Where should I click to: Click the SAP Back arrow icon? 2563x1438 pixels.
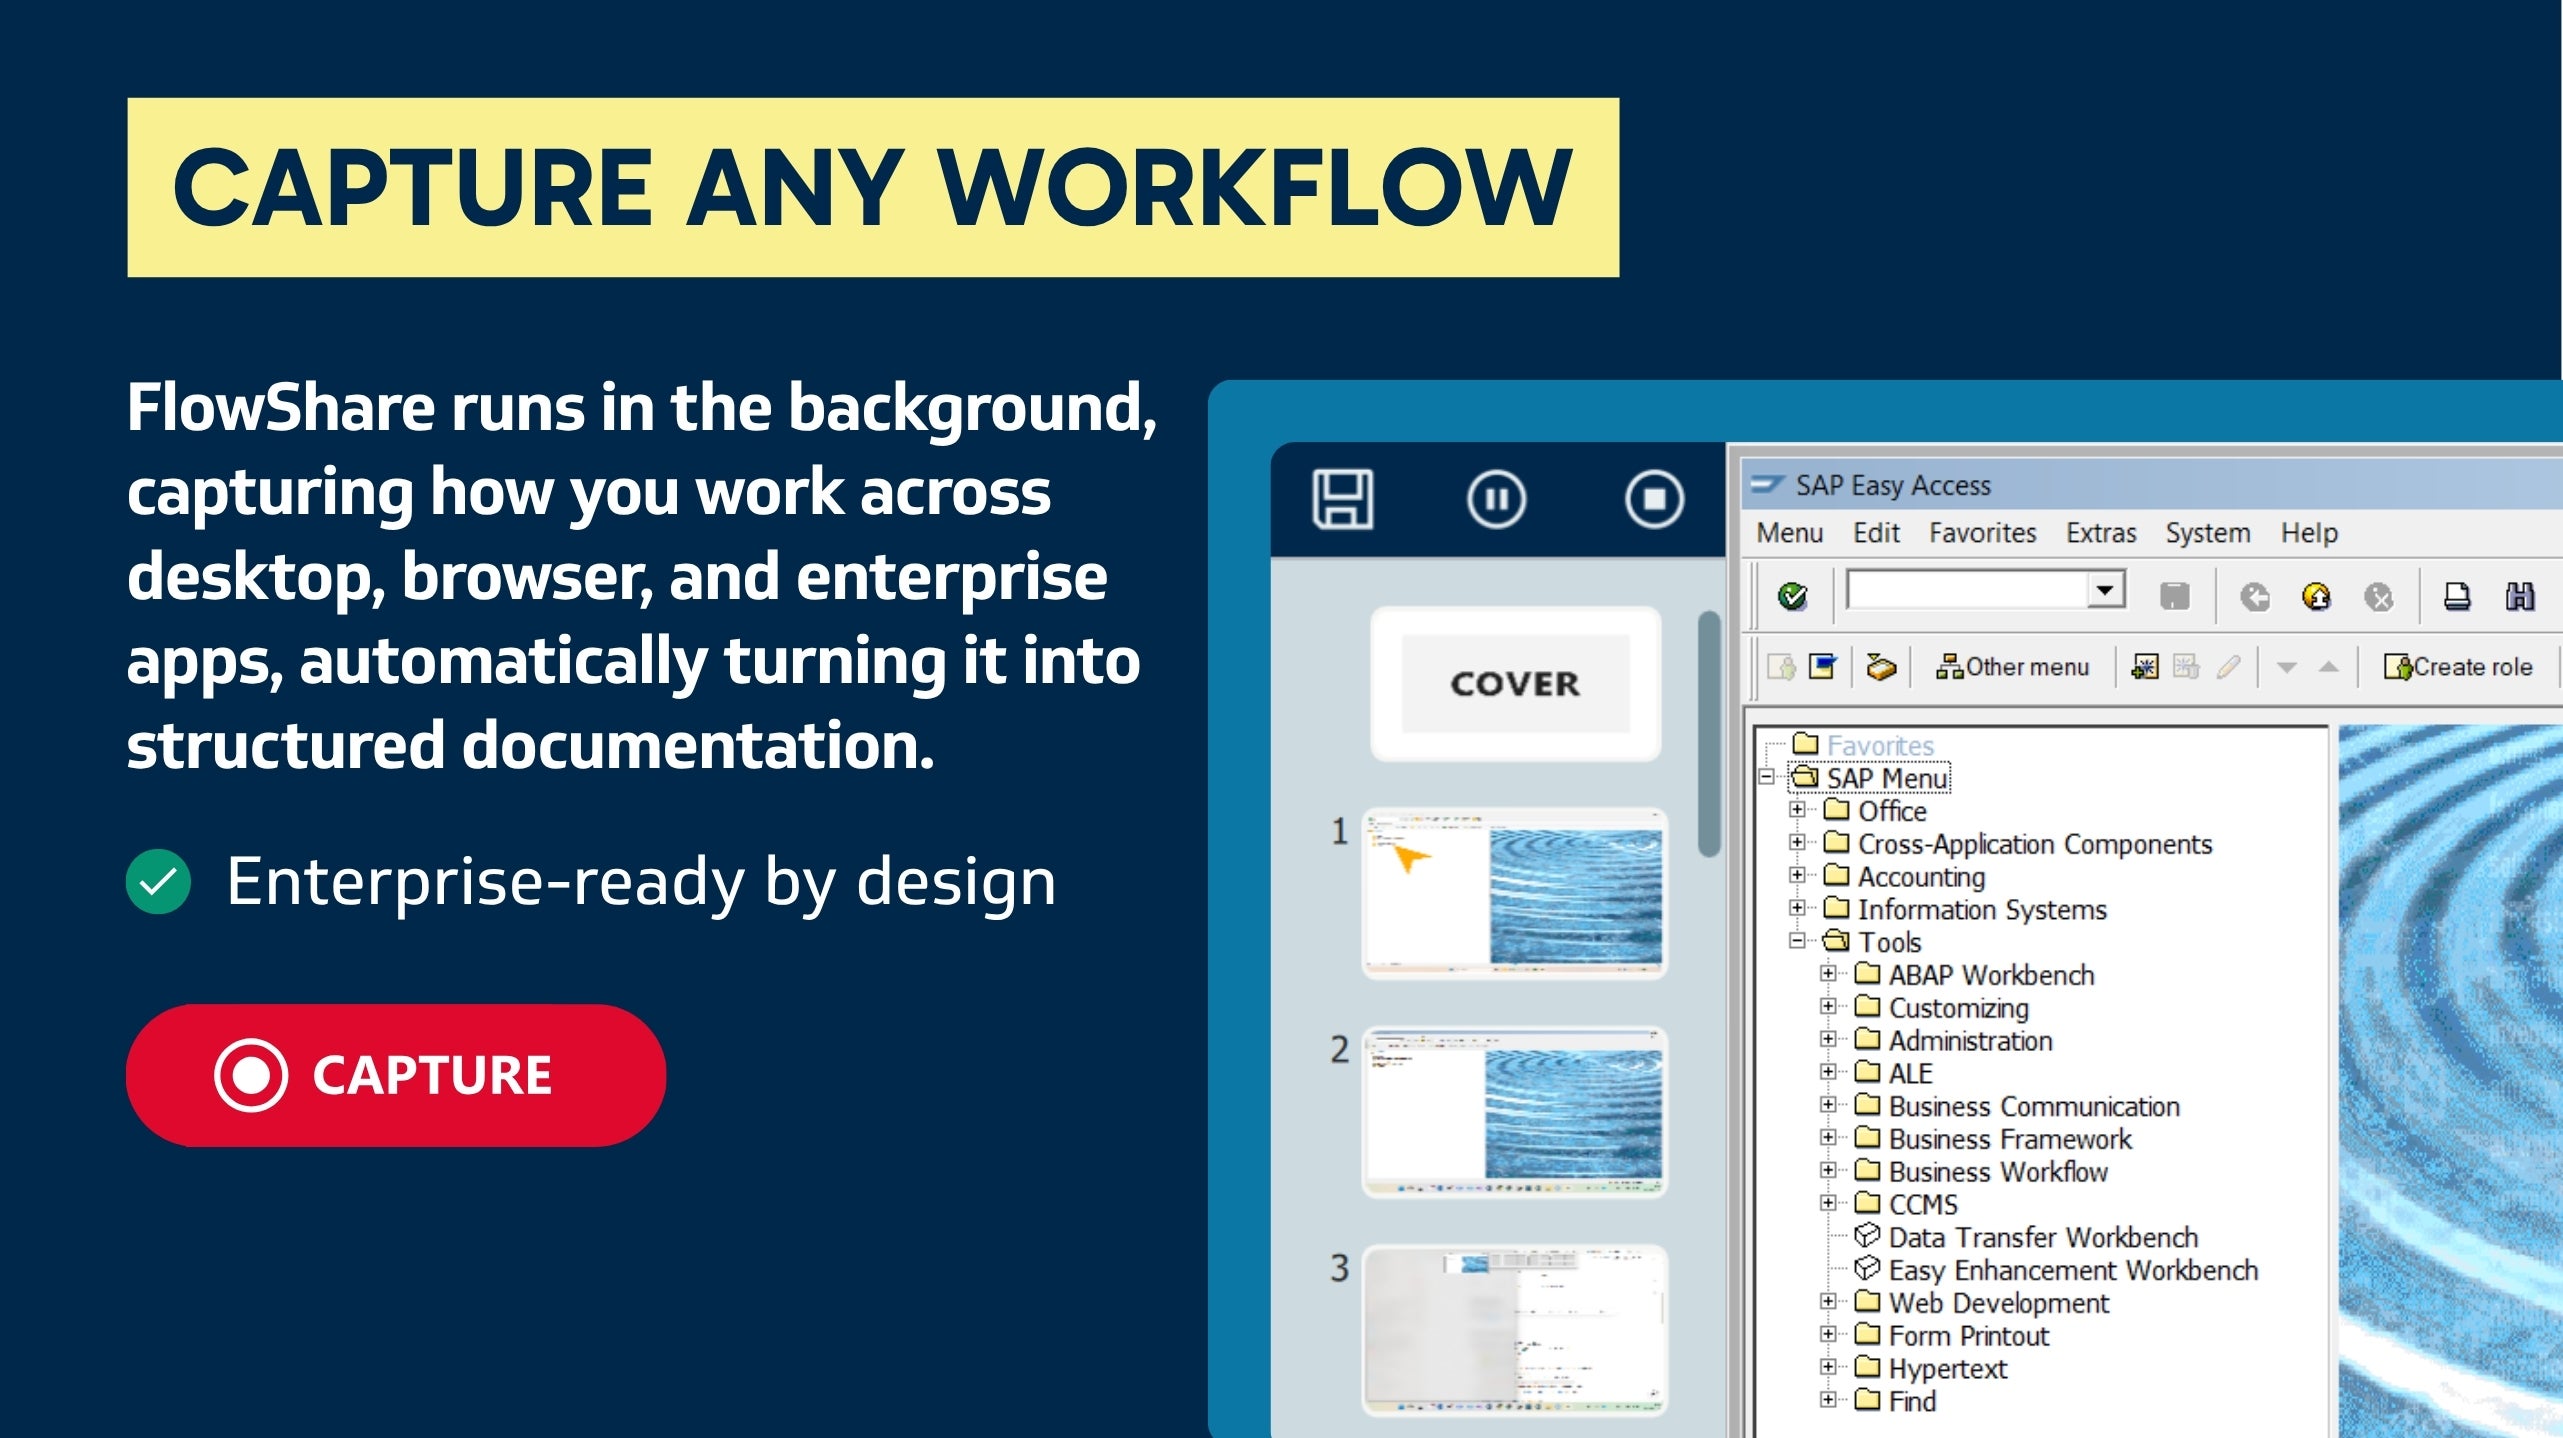[x=2254, y=596]
